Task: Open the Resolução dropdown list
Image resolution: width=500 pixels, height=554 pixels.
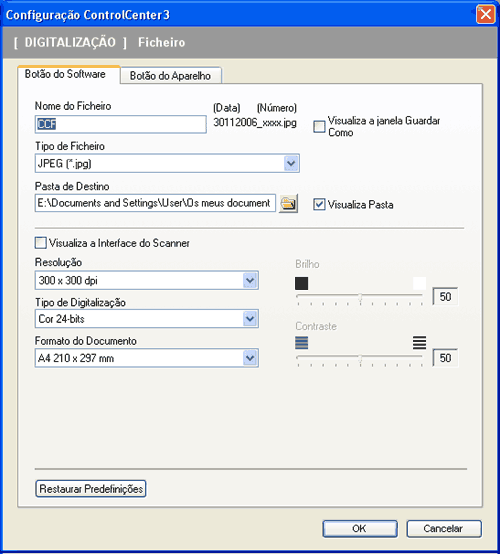Action: pos(250,281)
